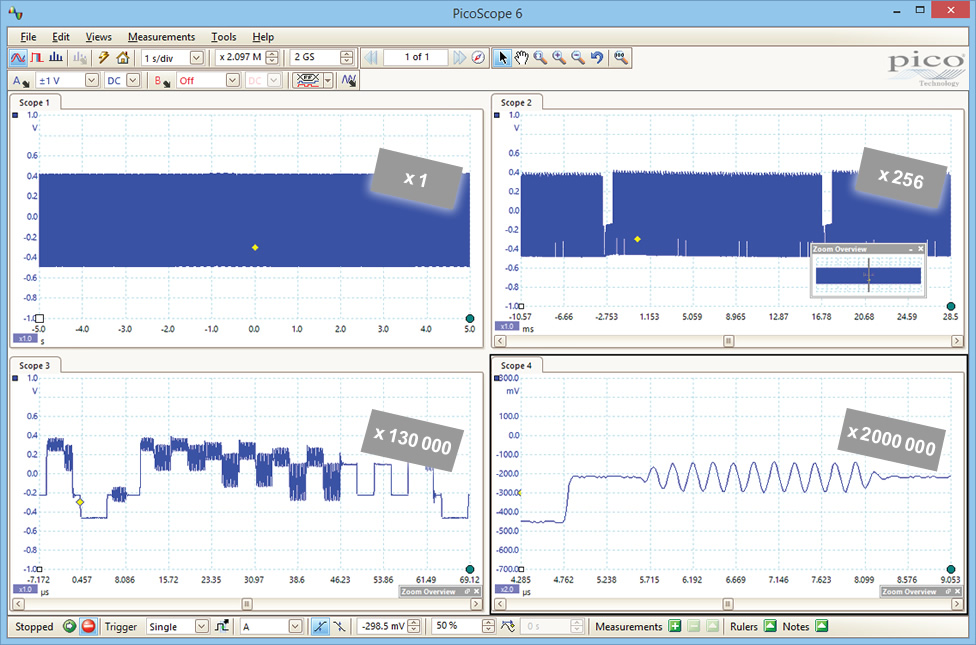The image size is (976, 645).
Task: Click Scope 2 Zoom Overview thumbnail
Action: coord(868,275)
